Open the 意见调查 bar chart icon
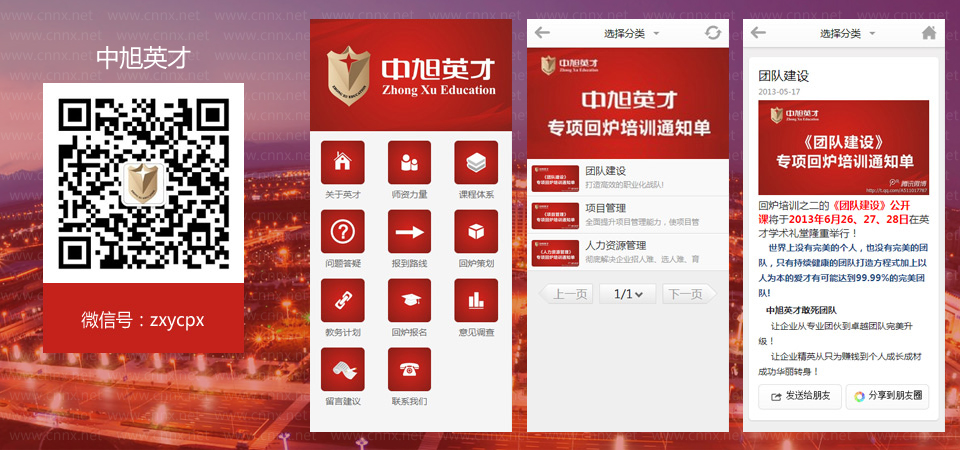The image size is (960, 450). (476, 301)
